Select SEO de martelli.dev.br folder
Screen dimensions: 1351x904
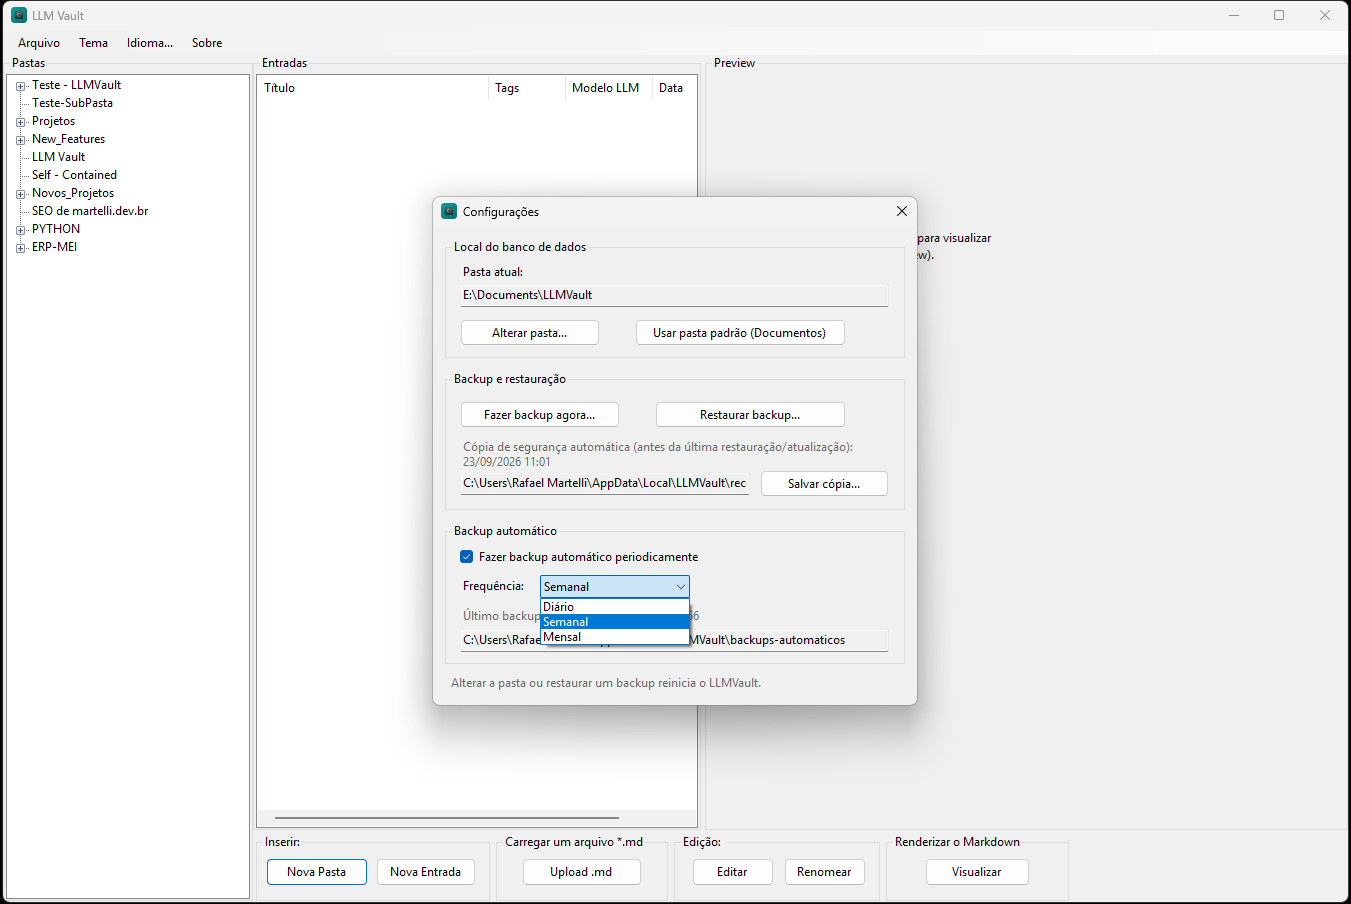[90, 211]
